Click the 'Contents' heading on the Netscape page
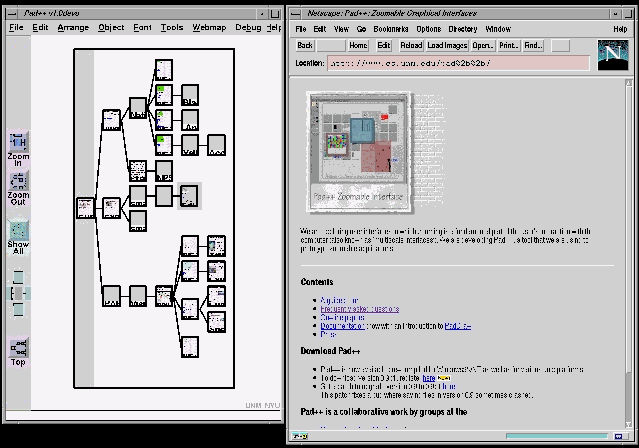 click(x=317, y=282)
